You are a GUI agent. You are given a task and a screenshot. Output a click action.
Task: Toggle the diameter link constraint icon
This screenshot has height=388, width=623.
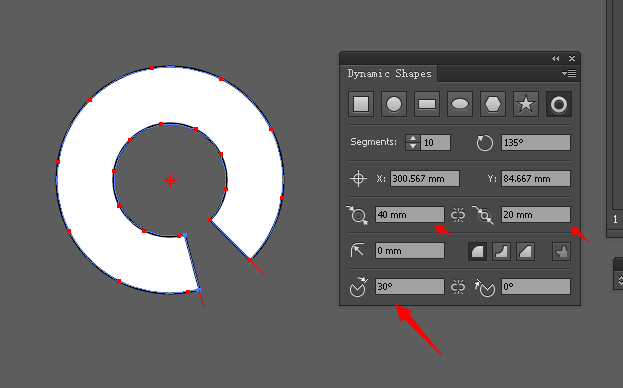coord(458,215)
